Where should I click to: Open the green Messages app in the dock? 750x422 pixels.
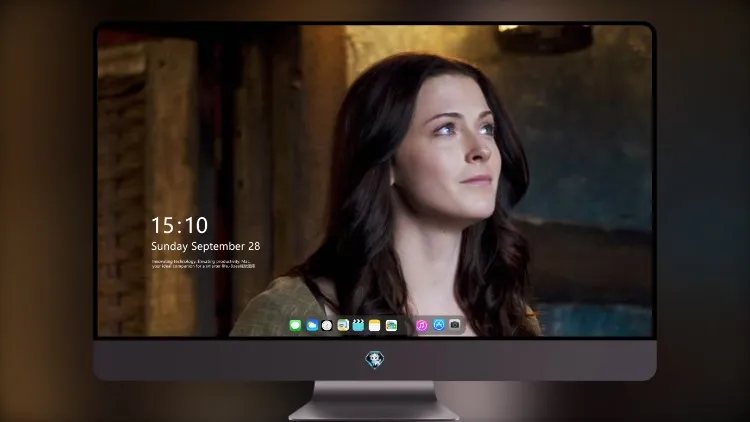[295, 325]
